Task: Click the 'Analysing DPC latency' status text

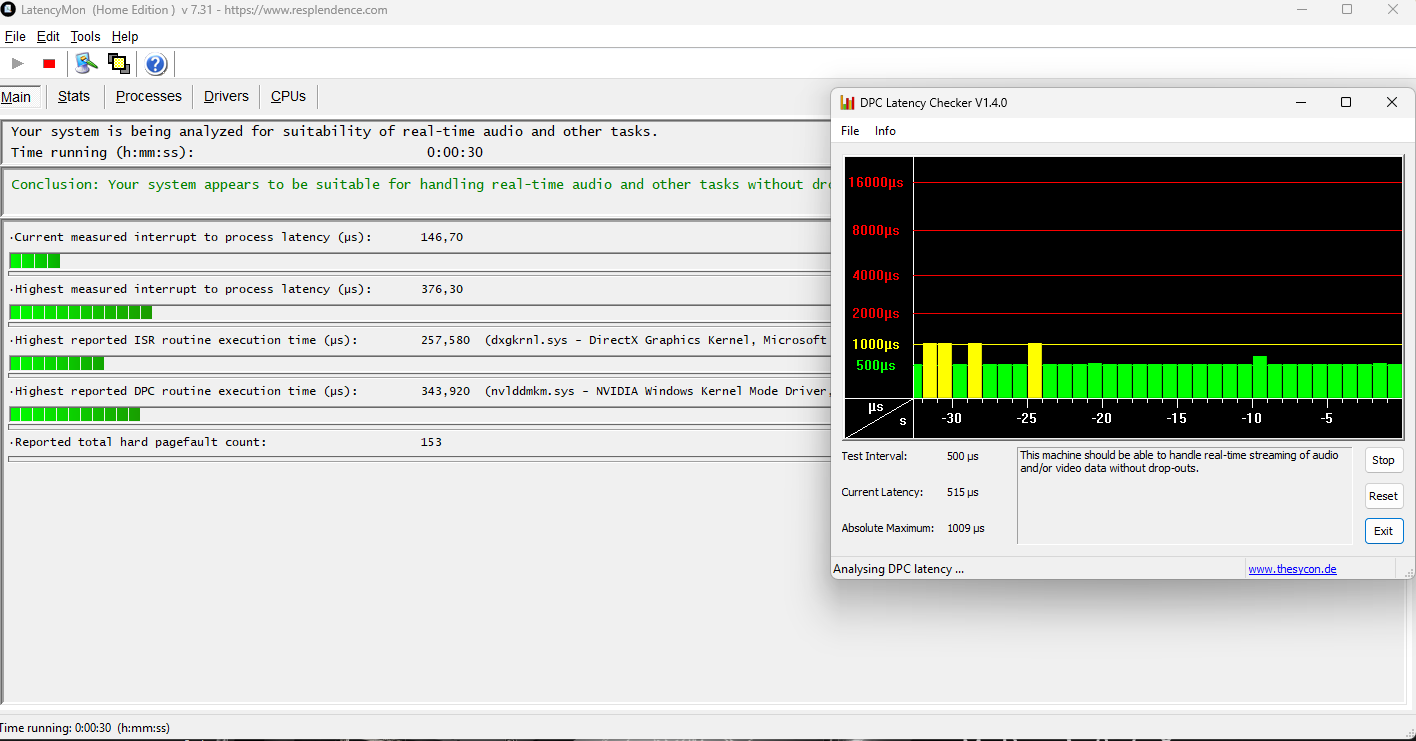Action: click(898, 569)
